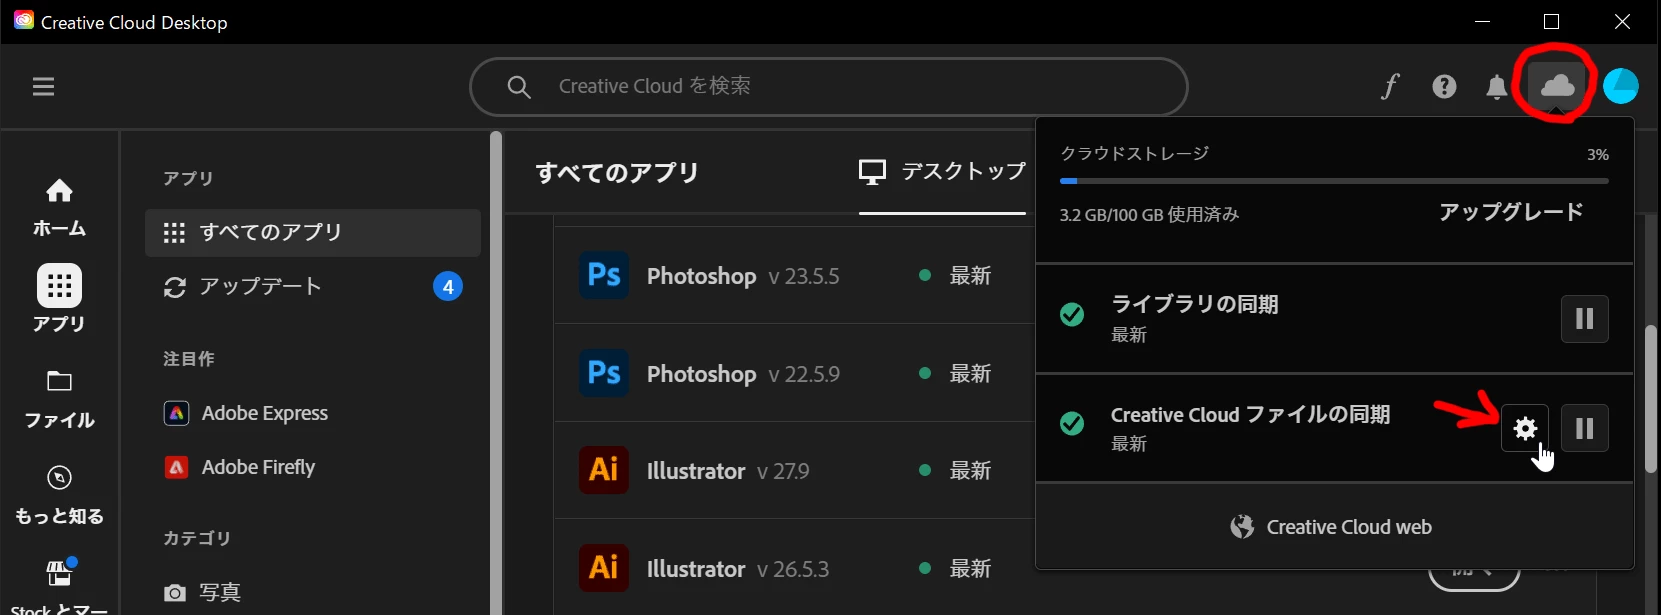This screenshot has height=615, width=1661.
Task: Open the help question mark icon
Action: coord(1444,87)
